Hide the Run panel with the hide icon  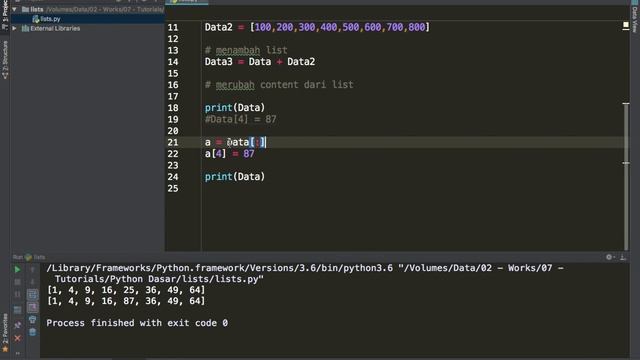[x=623, y=257]
